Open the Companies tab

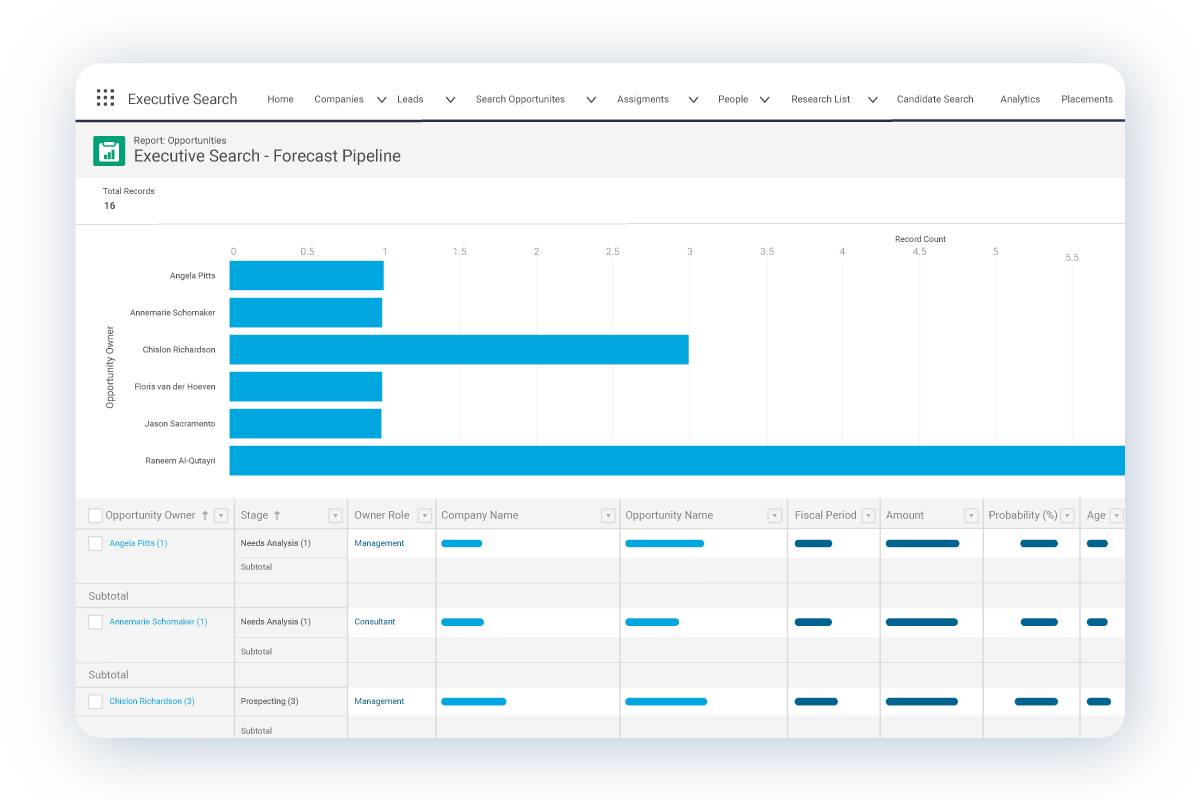(339, 100)
